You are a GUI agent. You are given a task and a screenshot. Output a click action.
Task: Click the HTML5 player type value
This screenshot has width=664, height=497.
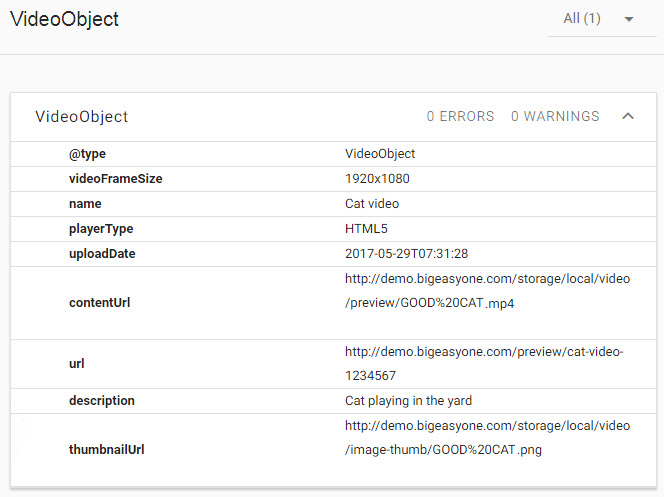[x=366, y=229]
